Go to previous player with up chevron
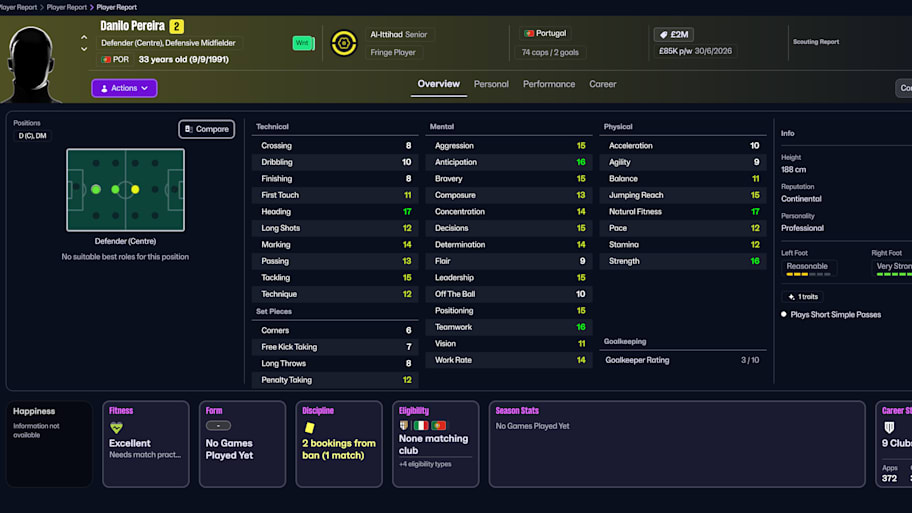Screen dimensions: 912x513 84,37
